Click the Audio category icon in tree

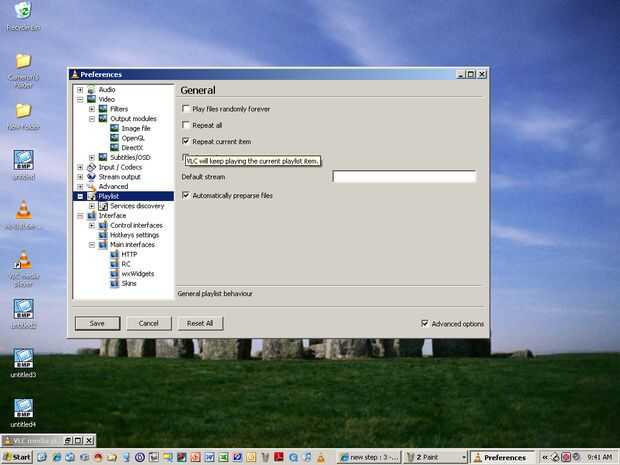(x=91, y=89)
